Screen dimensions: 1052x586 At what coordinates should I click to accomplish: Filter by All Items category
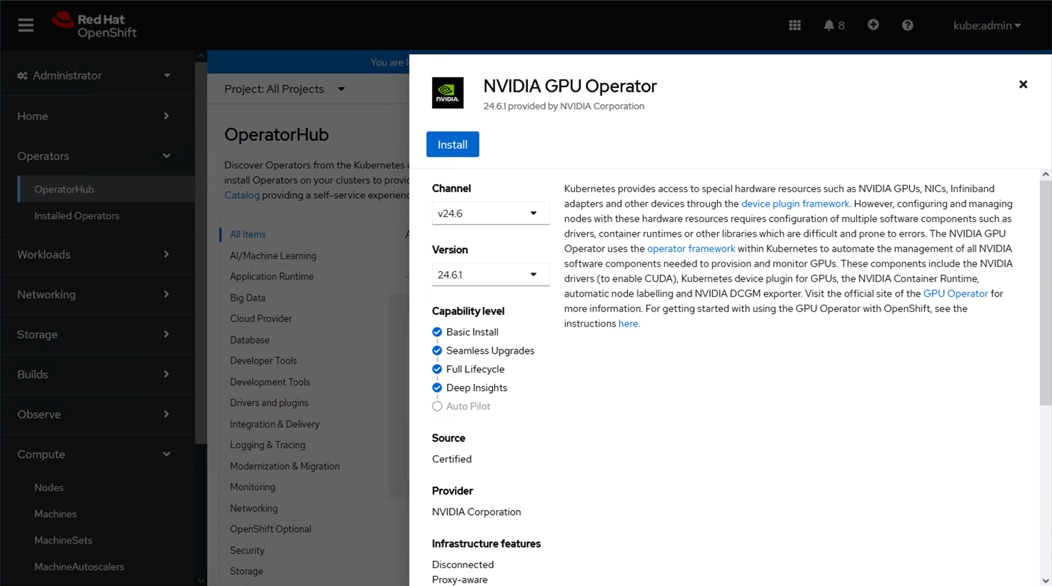[x=248, y=234]
